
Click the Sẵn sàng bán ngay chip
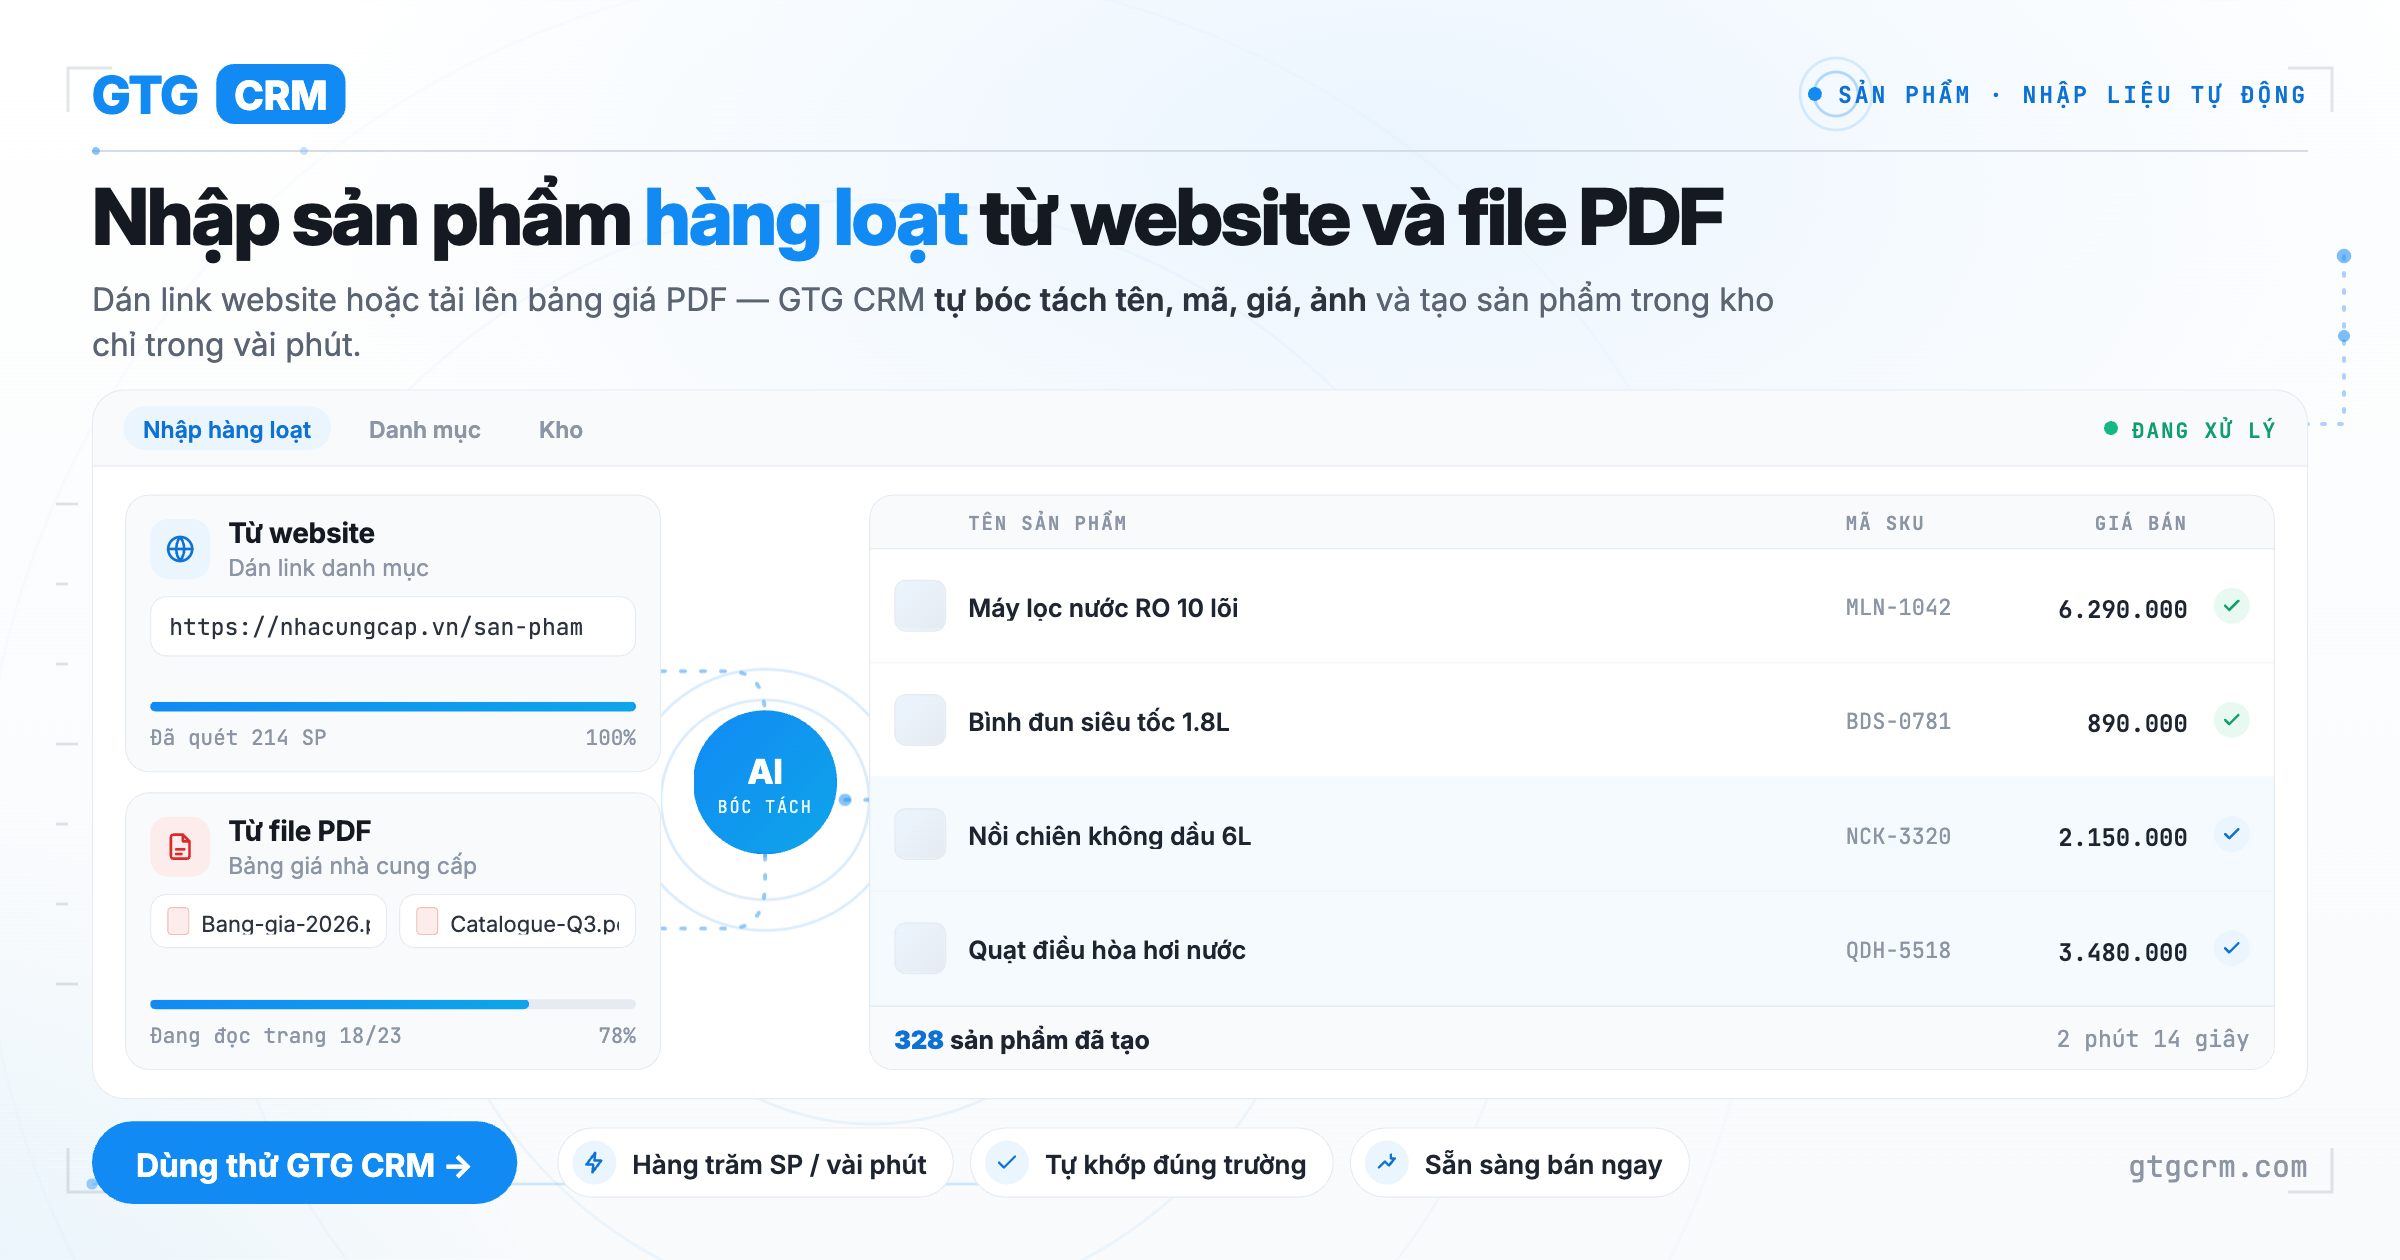[x=1519, y=1163]
